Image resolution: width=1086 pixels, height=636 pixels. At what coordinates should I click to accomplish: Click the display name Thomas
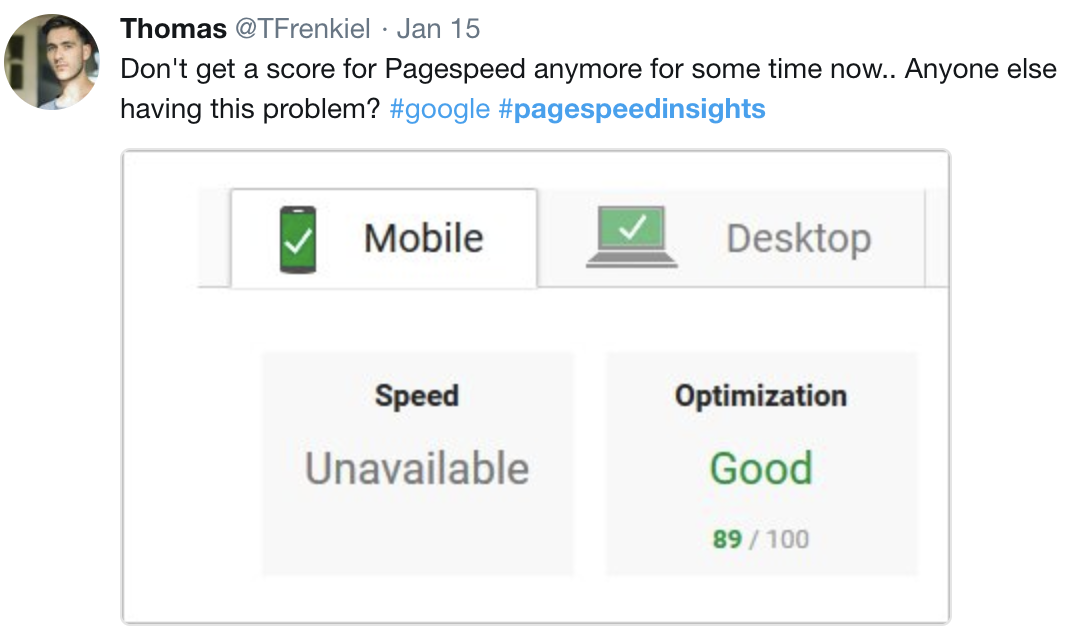click(173, 29)
